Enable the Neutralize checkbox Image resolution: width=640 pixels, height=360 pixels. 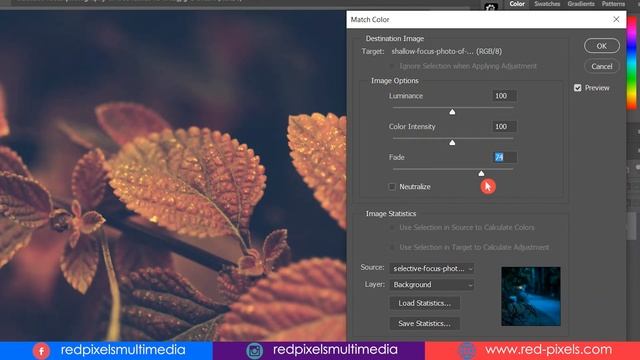392,187
